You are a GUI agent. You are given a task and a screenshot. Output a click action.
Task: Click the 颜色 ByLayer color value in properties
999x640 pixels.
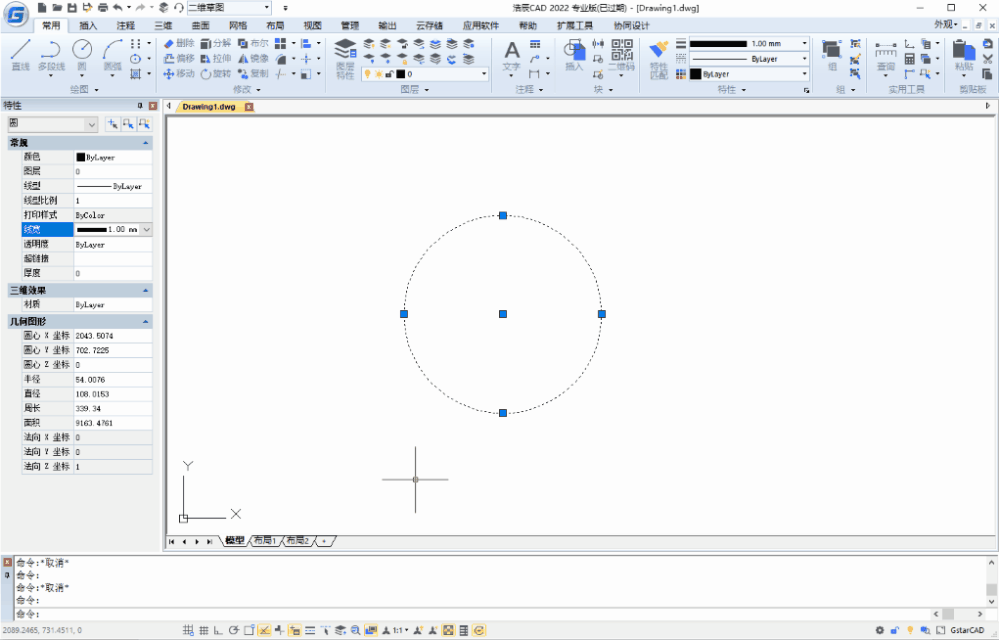coord(113,157)
